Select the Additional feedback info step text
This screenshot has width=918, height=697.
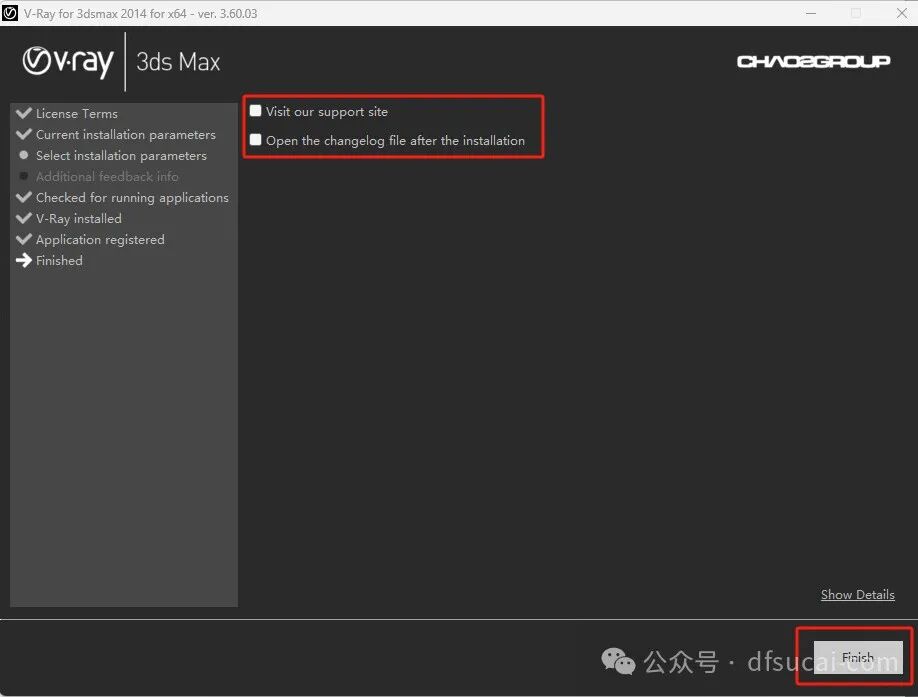point(107,176)
